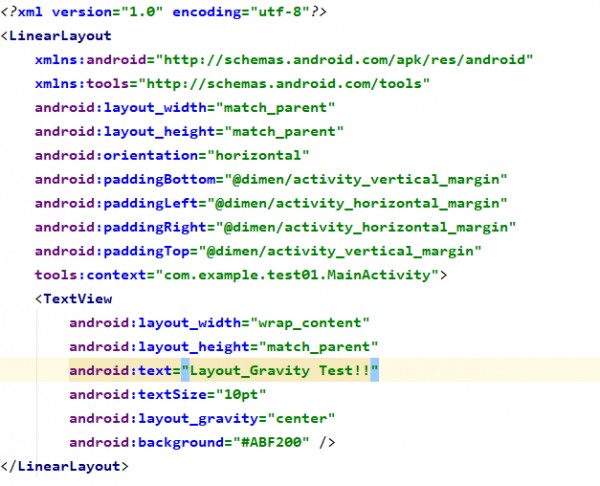
Task: Click the android:paddingTop attribute name
Action: 112,251
